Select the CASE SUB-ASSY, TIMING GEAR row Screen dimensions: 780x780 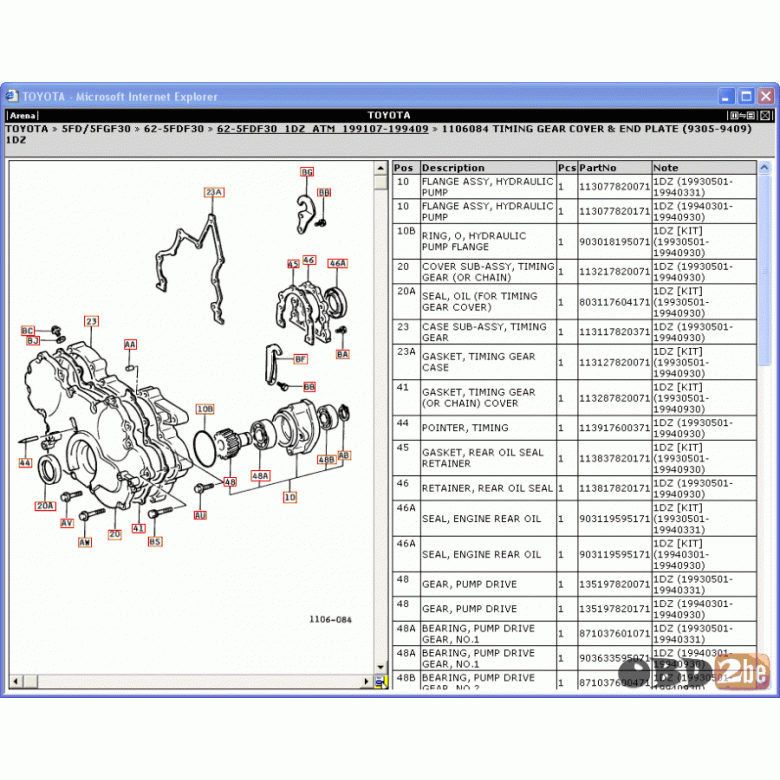575,332
